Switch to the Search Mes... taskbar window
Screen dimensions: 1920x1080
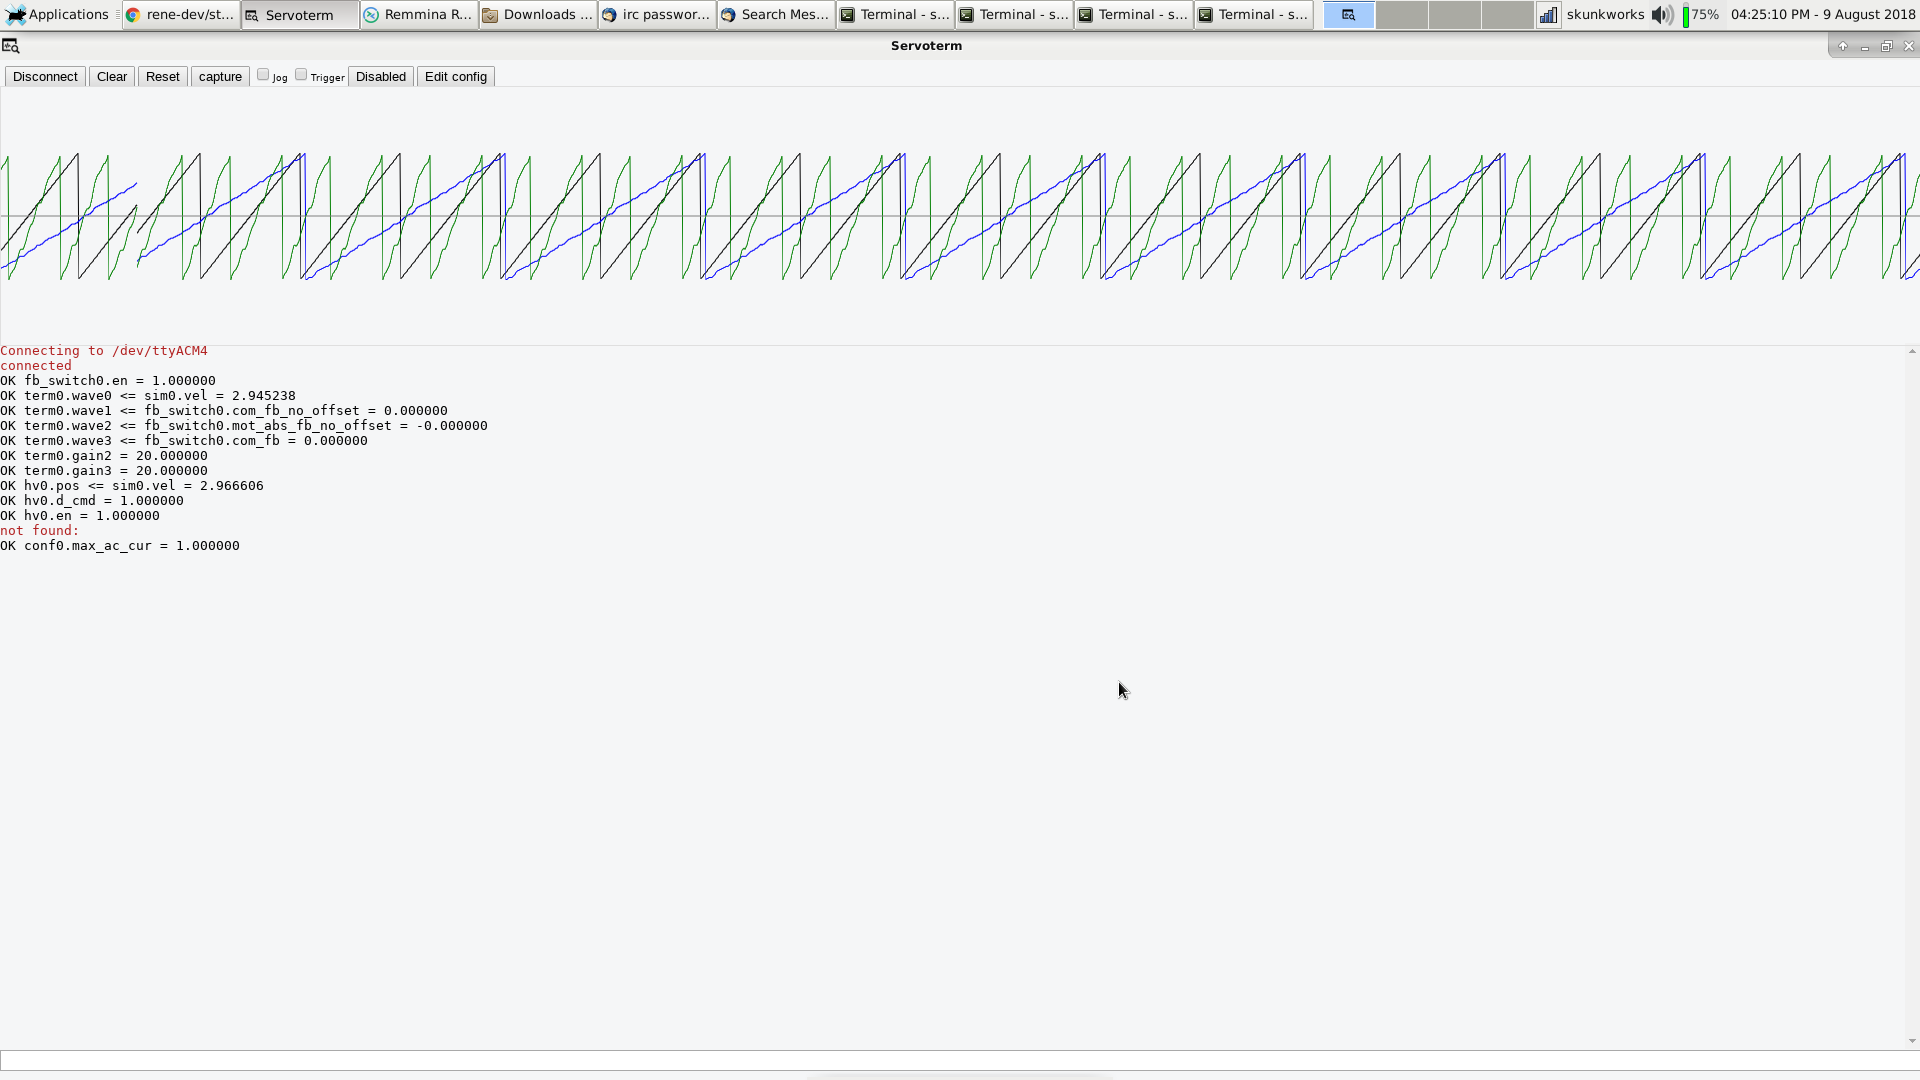click(x=776, y=15)
